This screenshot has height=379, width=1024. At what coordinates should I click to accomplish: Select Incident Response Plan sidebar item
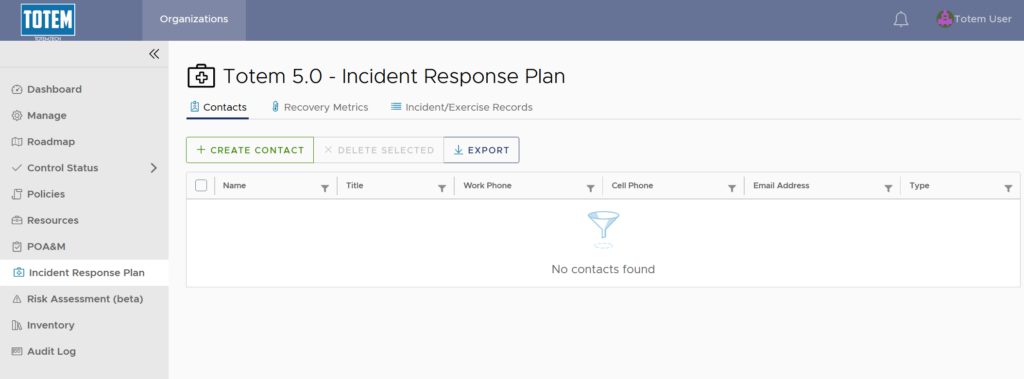point(84,272)
